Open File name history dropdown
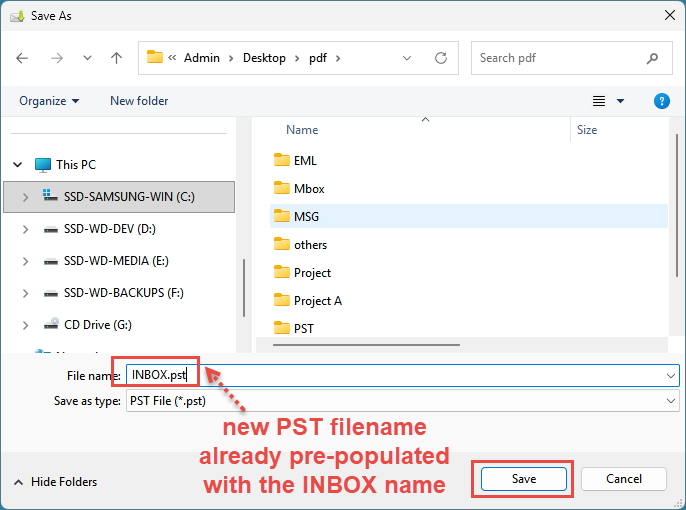Screen dimensions: 686x510 (x=670, y=376)
